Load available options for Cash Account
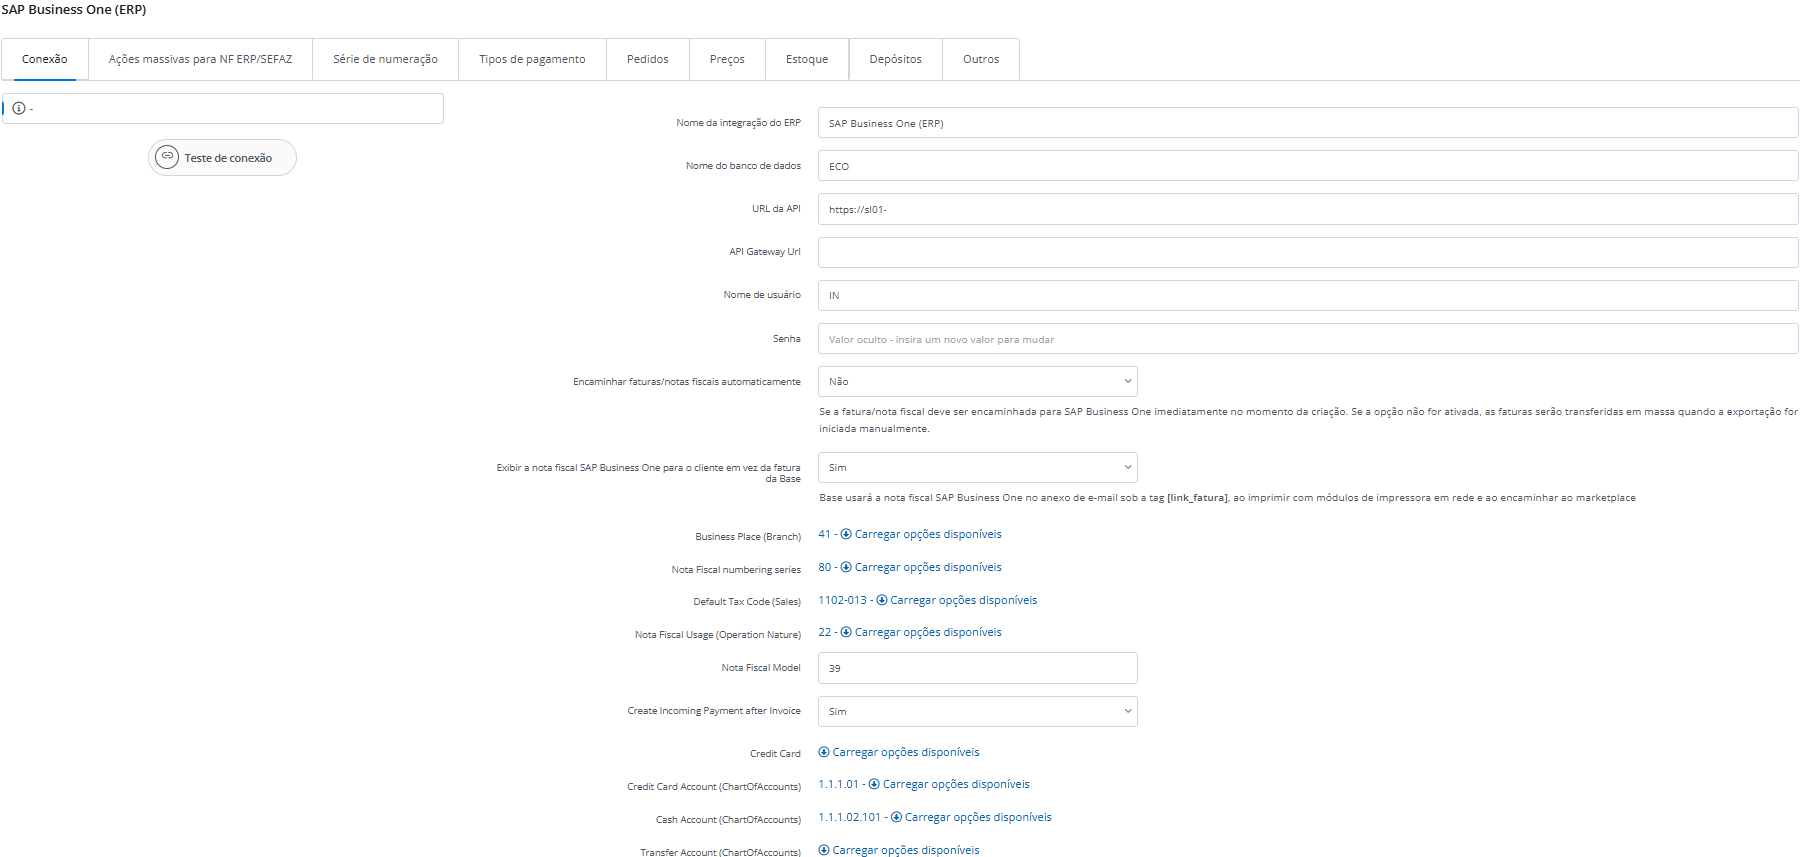This screenshot has height=857, width=1800. point(977,817)
